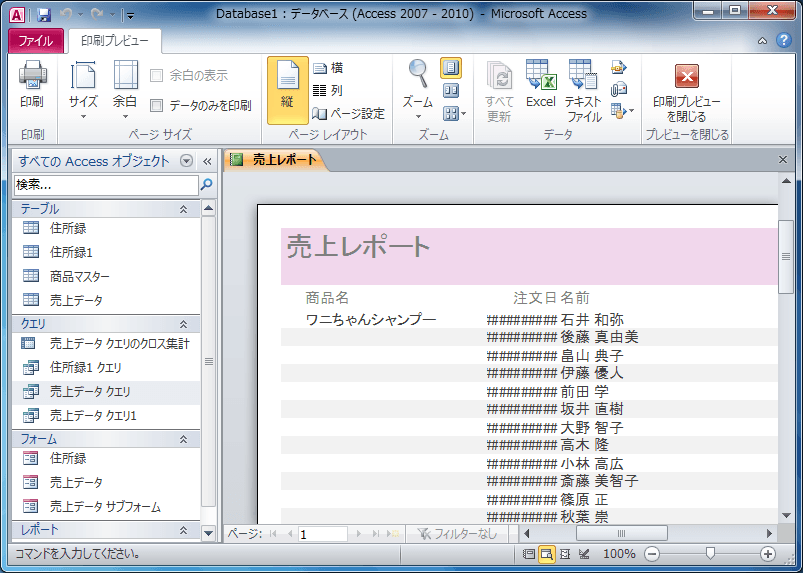Switch to design view in status bar
Viewport: 803px width, 573px height.
pos(583,554)
